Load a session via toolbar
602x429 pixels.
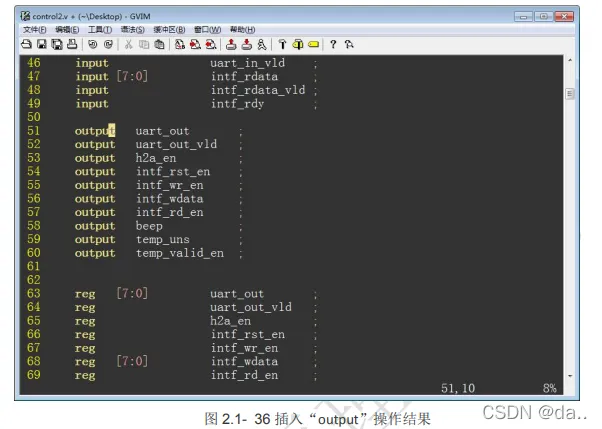tap(231, 45)
